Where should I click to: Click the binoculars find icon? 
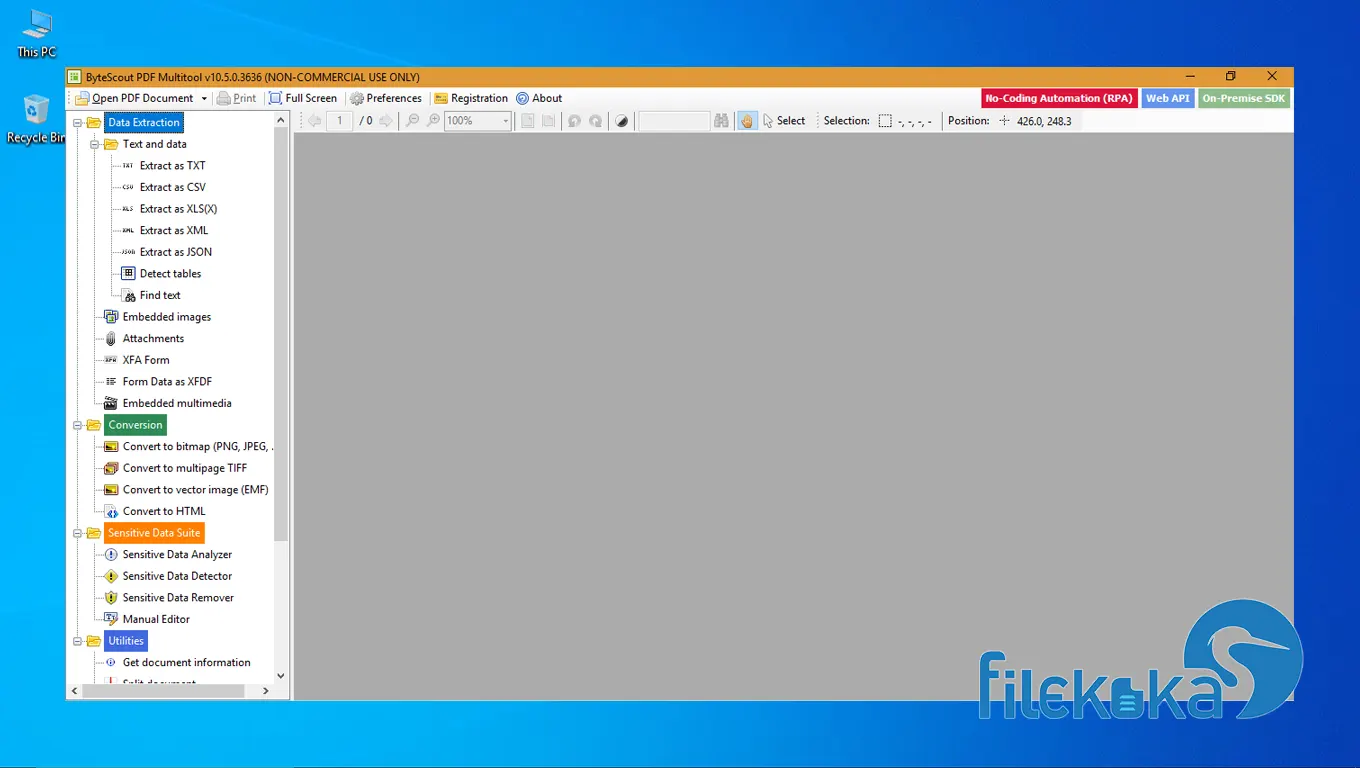tap(721, 121)
